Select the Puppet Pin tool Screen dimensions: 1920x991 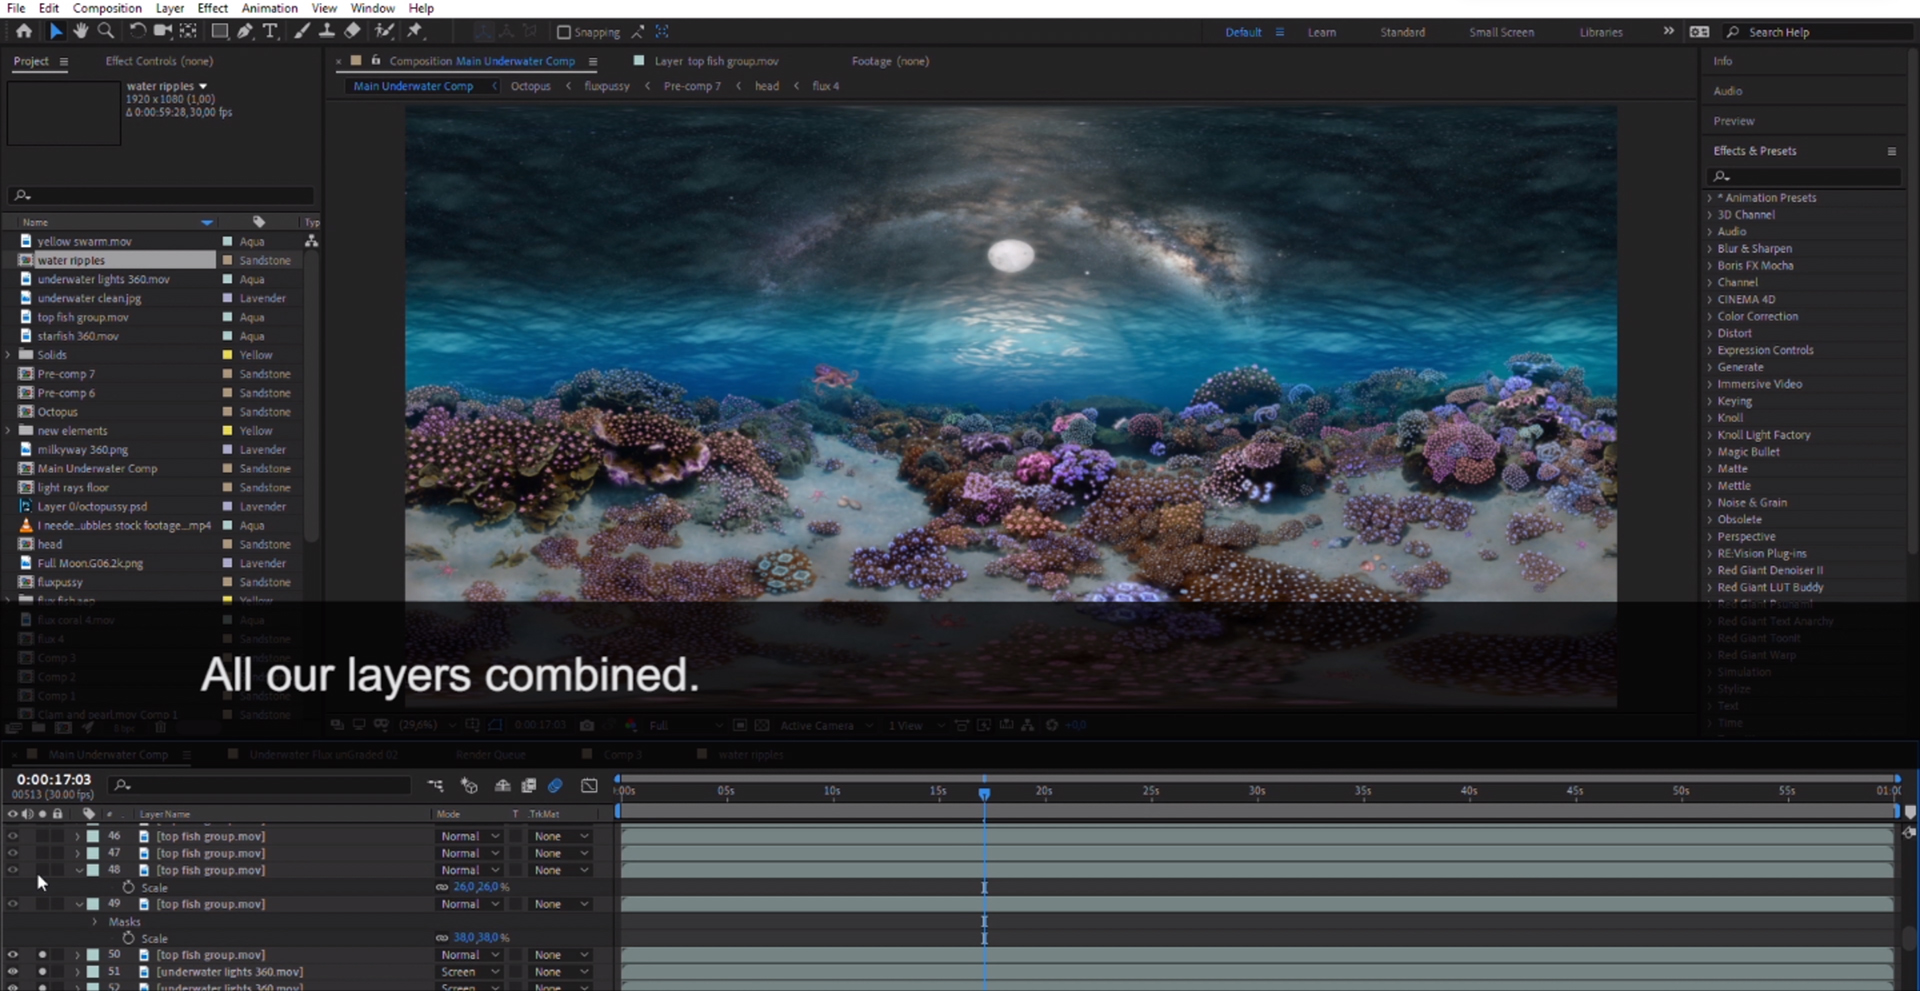(x=415, y=32)
